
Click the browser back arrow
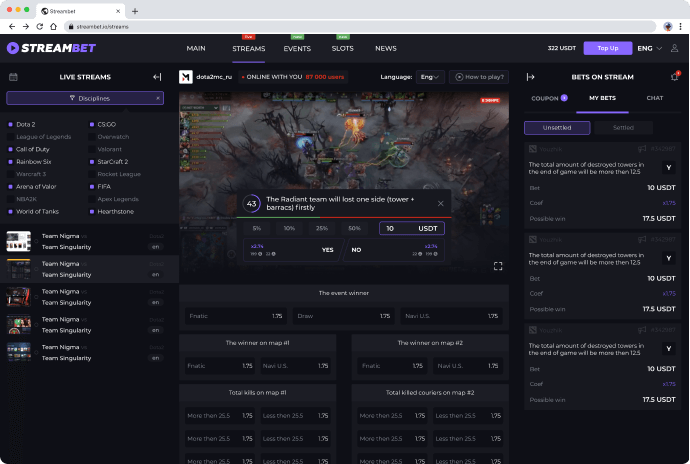(12, 26)
